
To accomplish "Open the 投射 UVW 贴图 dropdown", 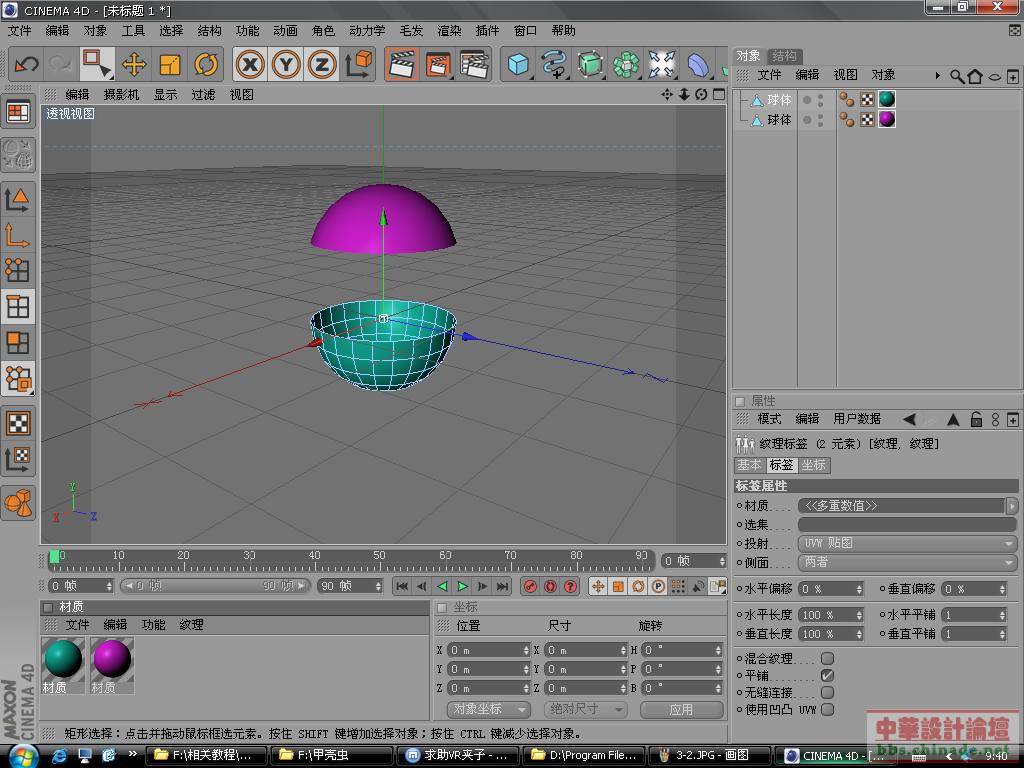I will point(907,543).
